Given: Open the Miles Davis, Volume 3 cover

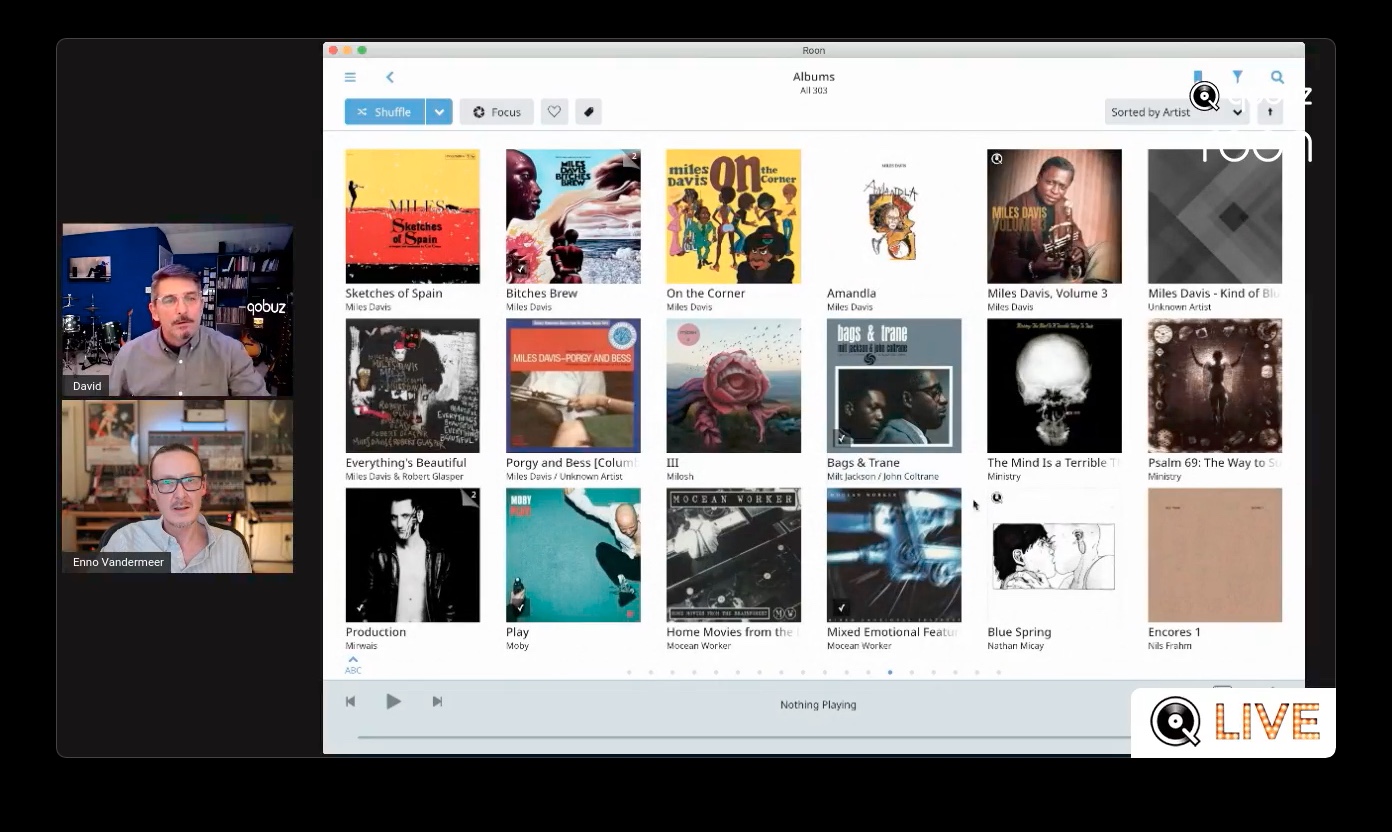Looking at the screenshot, I should point(1054,216).
